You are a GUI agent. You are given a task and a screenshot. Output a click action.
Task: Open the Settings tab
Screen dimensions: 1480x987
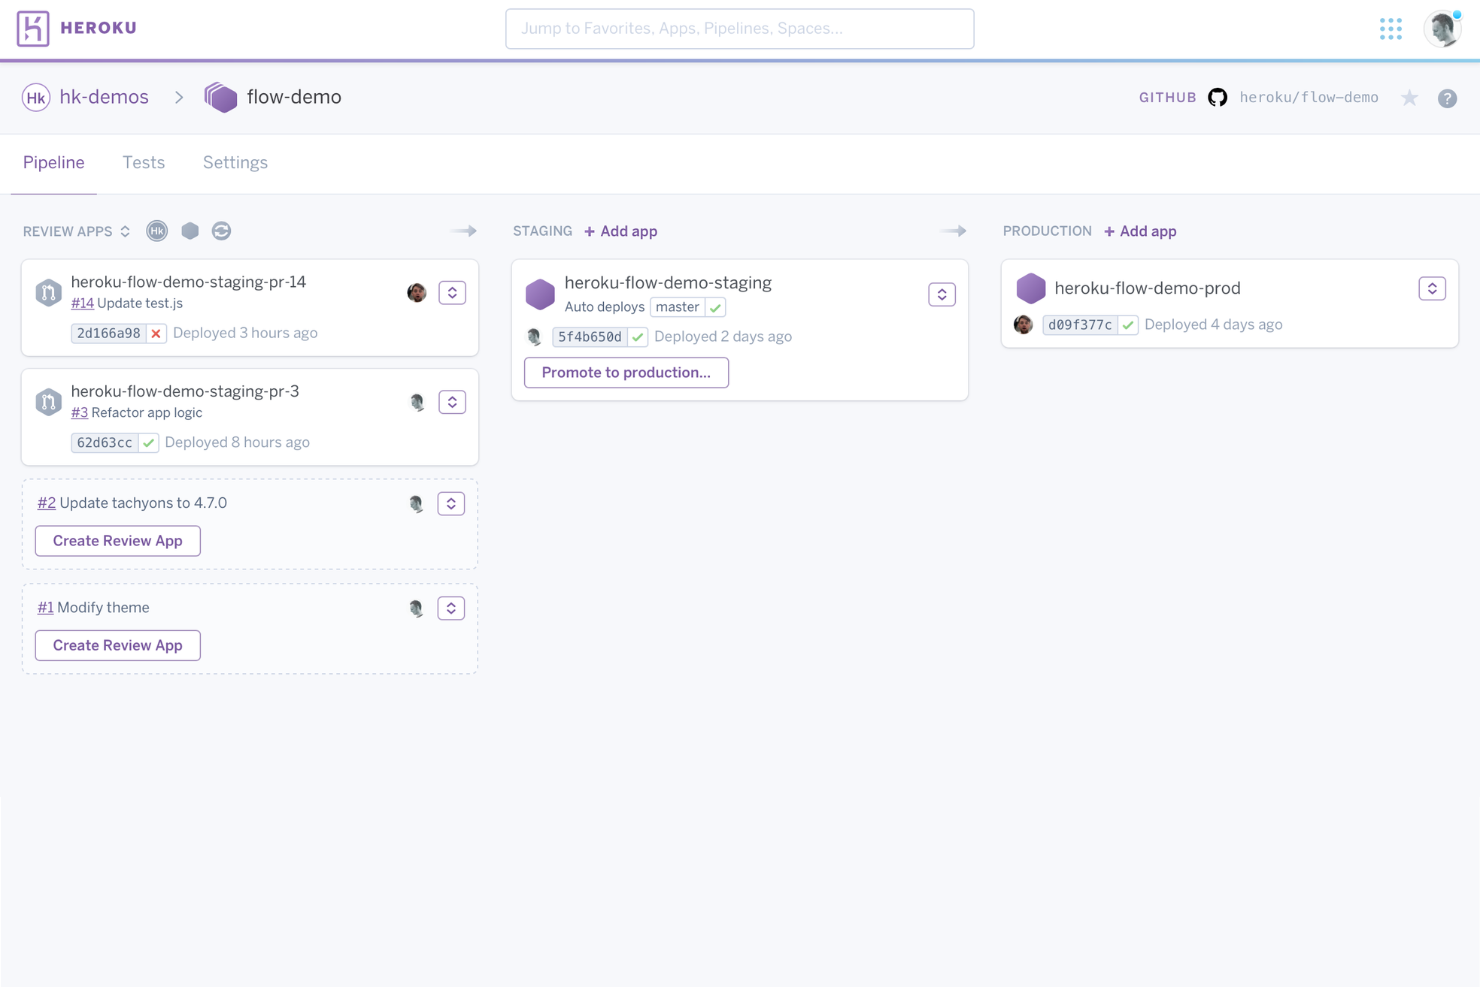tap(235, 162)
